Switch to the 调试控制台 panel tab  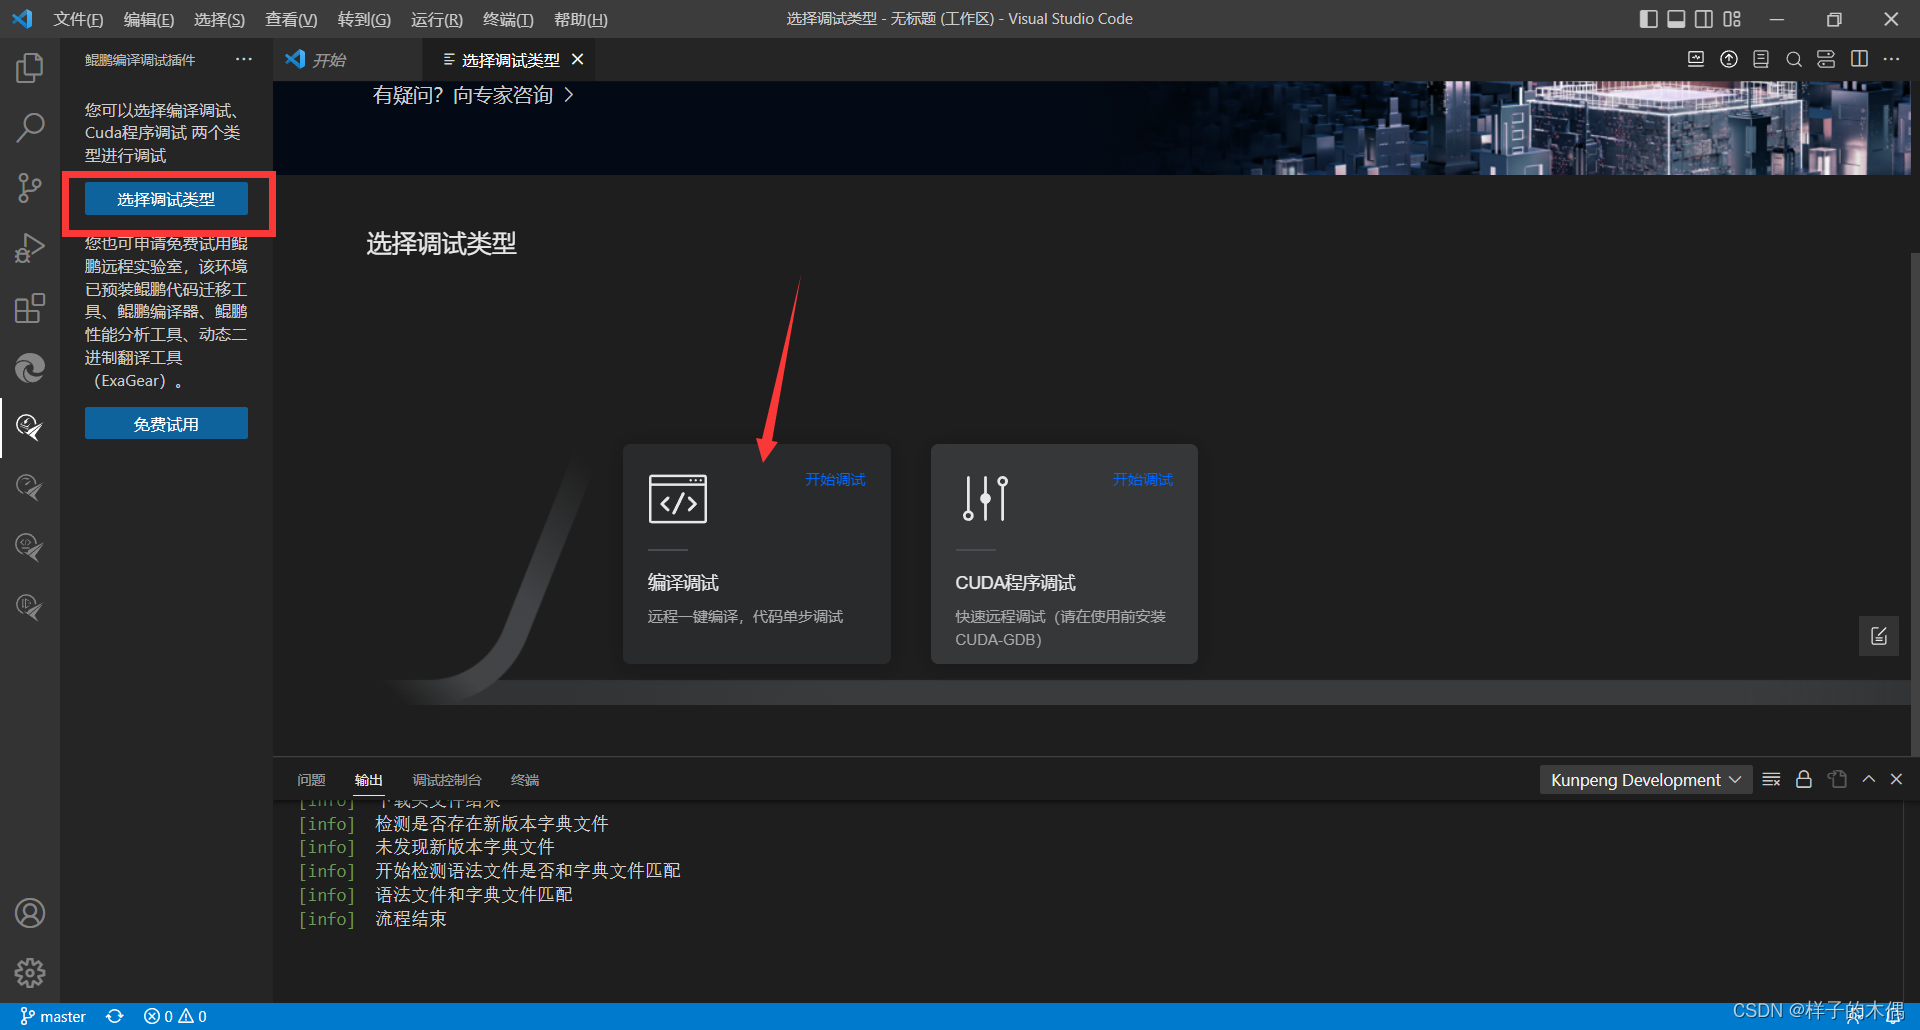(x=447, y=780)
